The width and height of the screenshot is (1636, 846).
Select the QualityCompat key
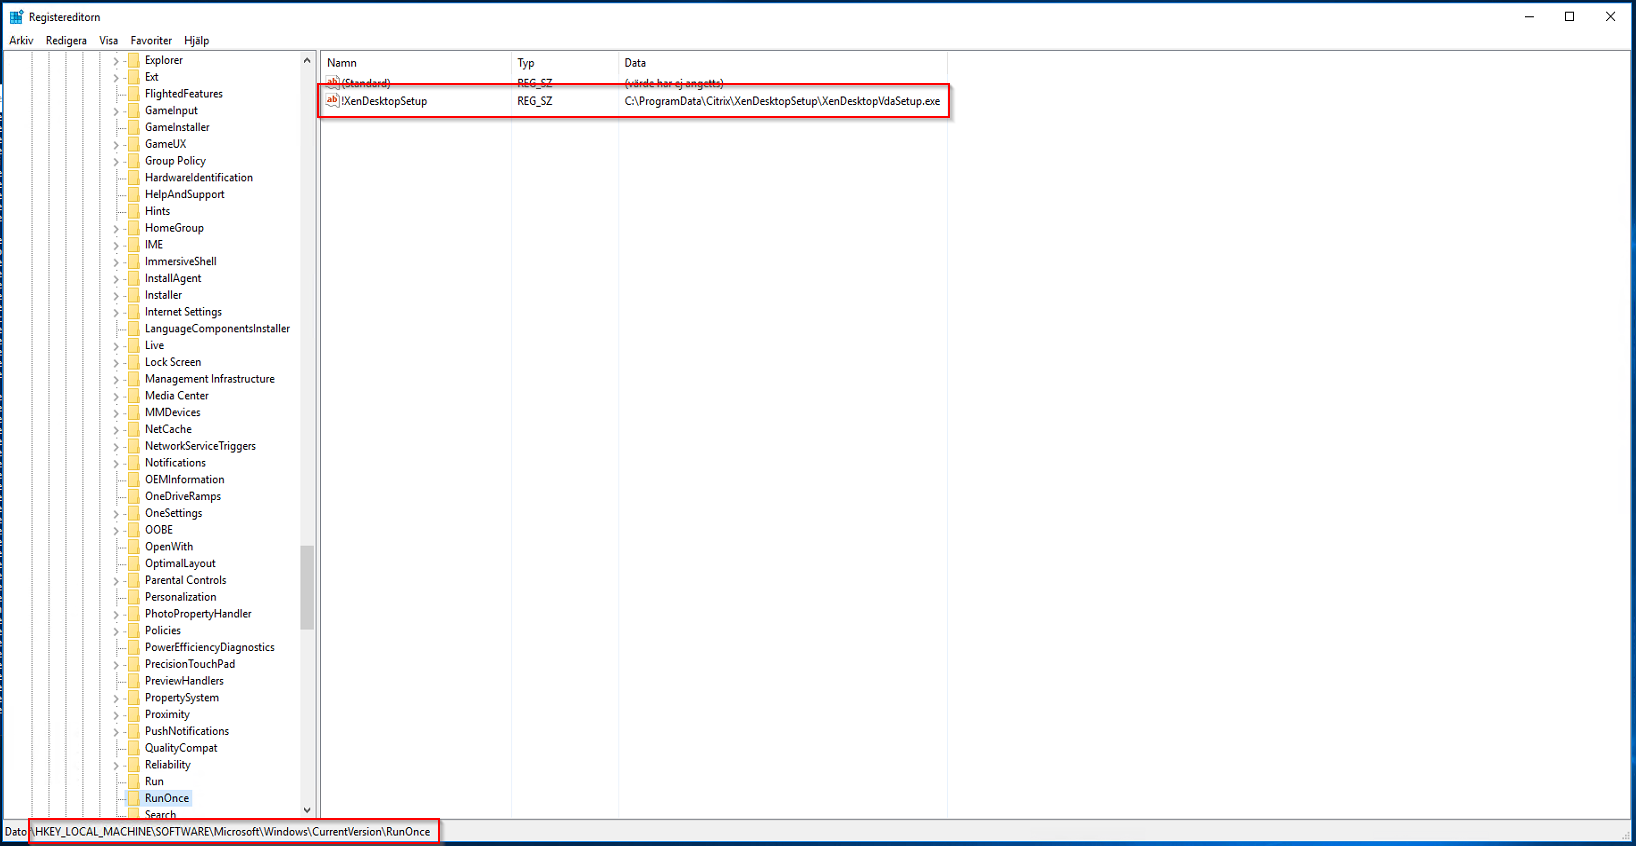click(181, 748)
